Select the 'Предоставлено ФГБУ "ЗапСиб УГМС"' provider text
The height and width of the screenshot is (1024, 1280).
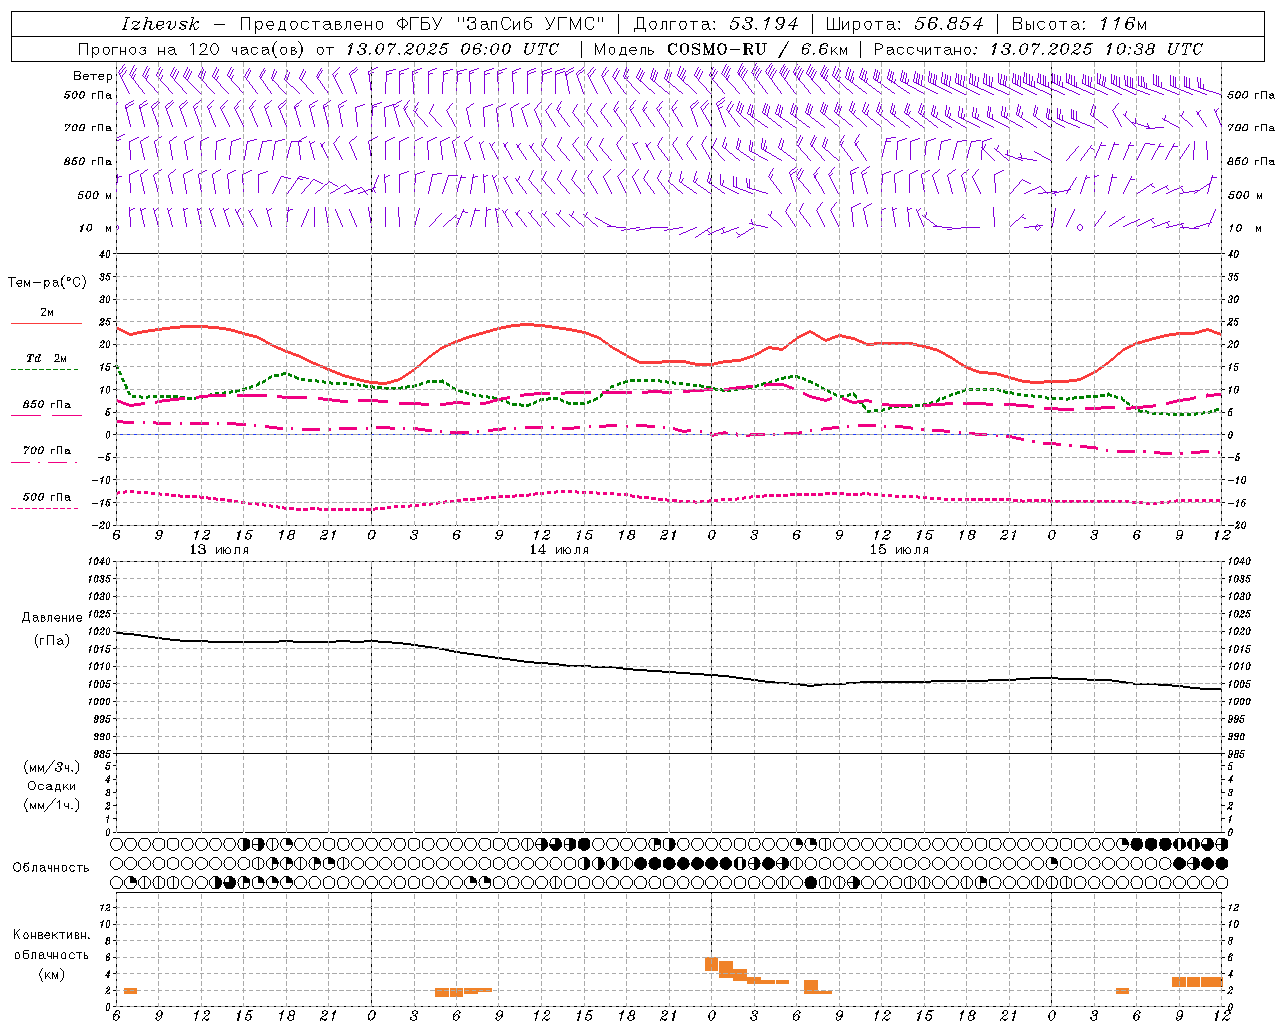(x=423, y=24)
